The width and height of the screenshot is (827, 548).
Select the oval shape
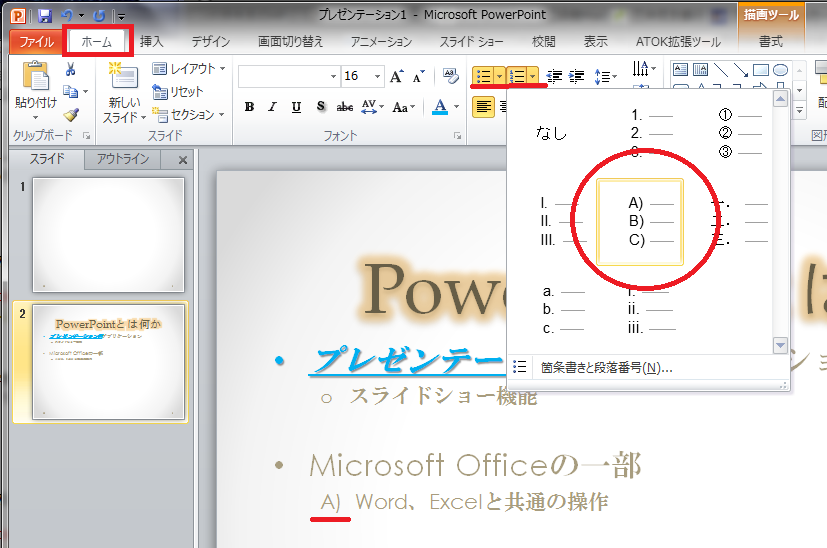781,70
